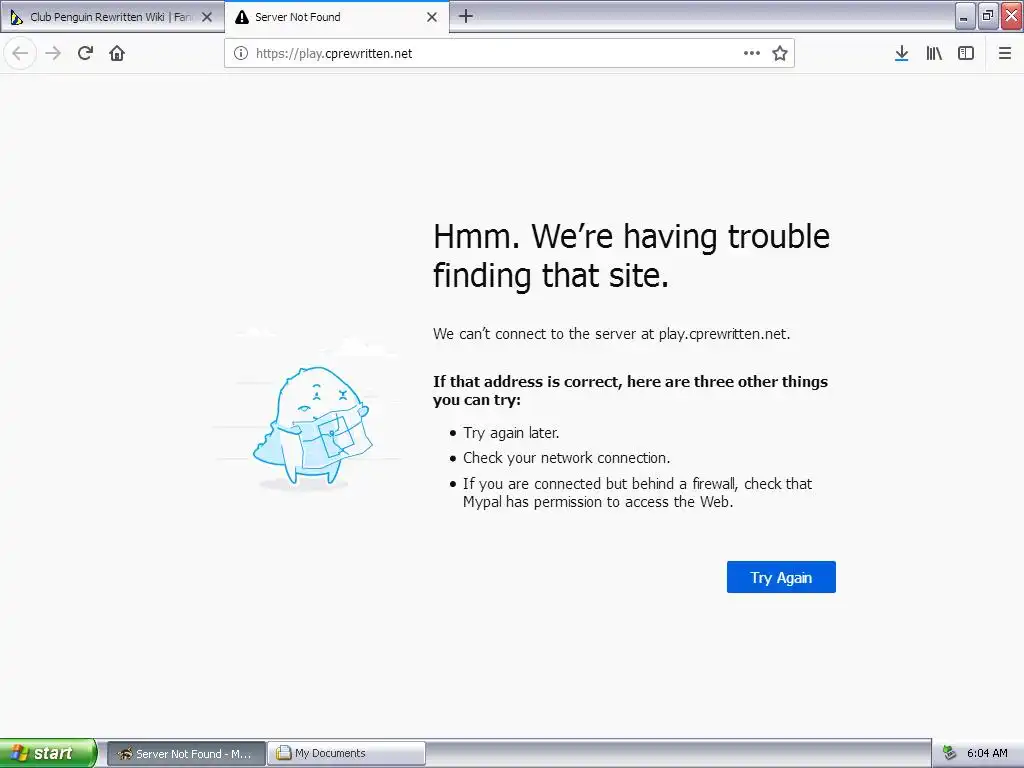Restore down the browser window
Image resolution: width=1024 pixels, height=768 pixels.
(988, 16)
